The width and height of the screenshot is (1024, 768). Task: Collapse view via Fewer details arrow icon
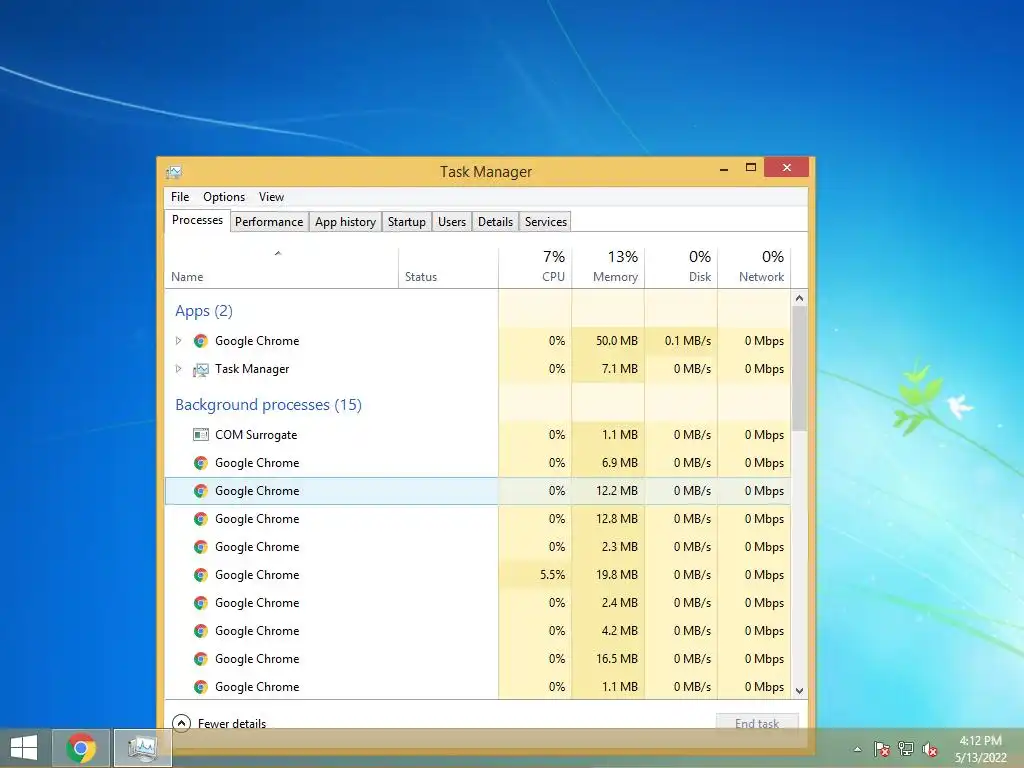tap(182, 723)
